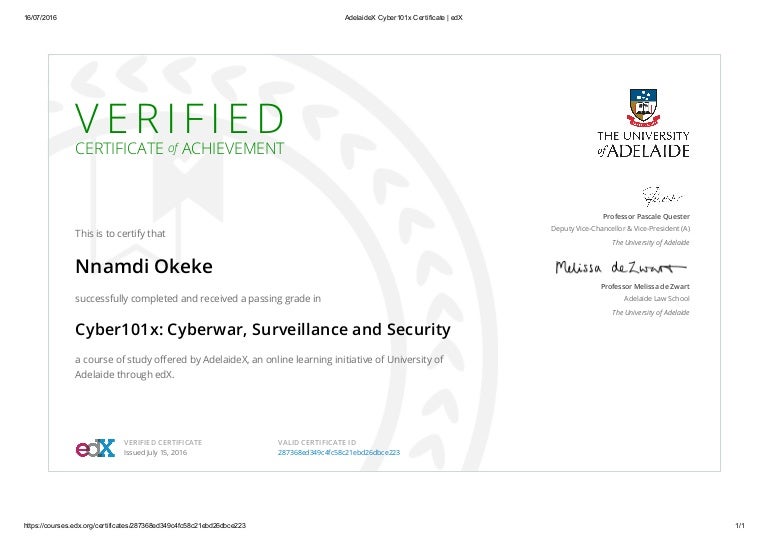Open the valid certificate ID link

point(338,453)
